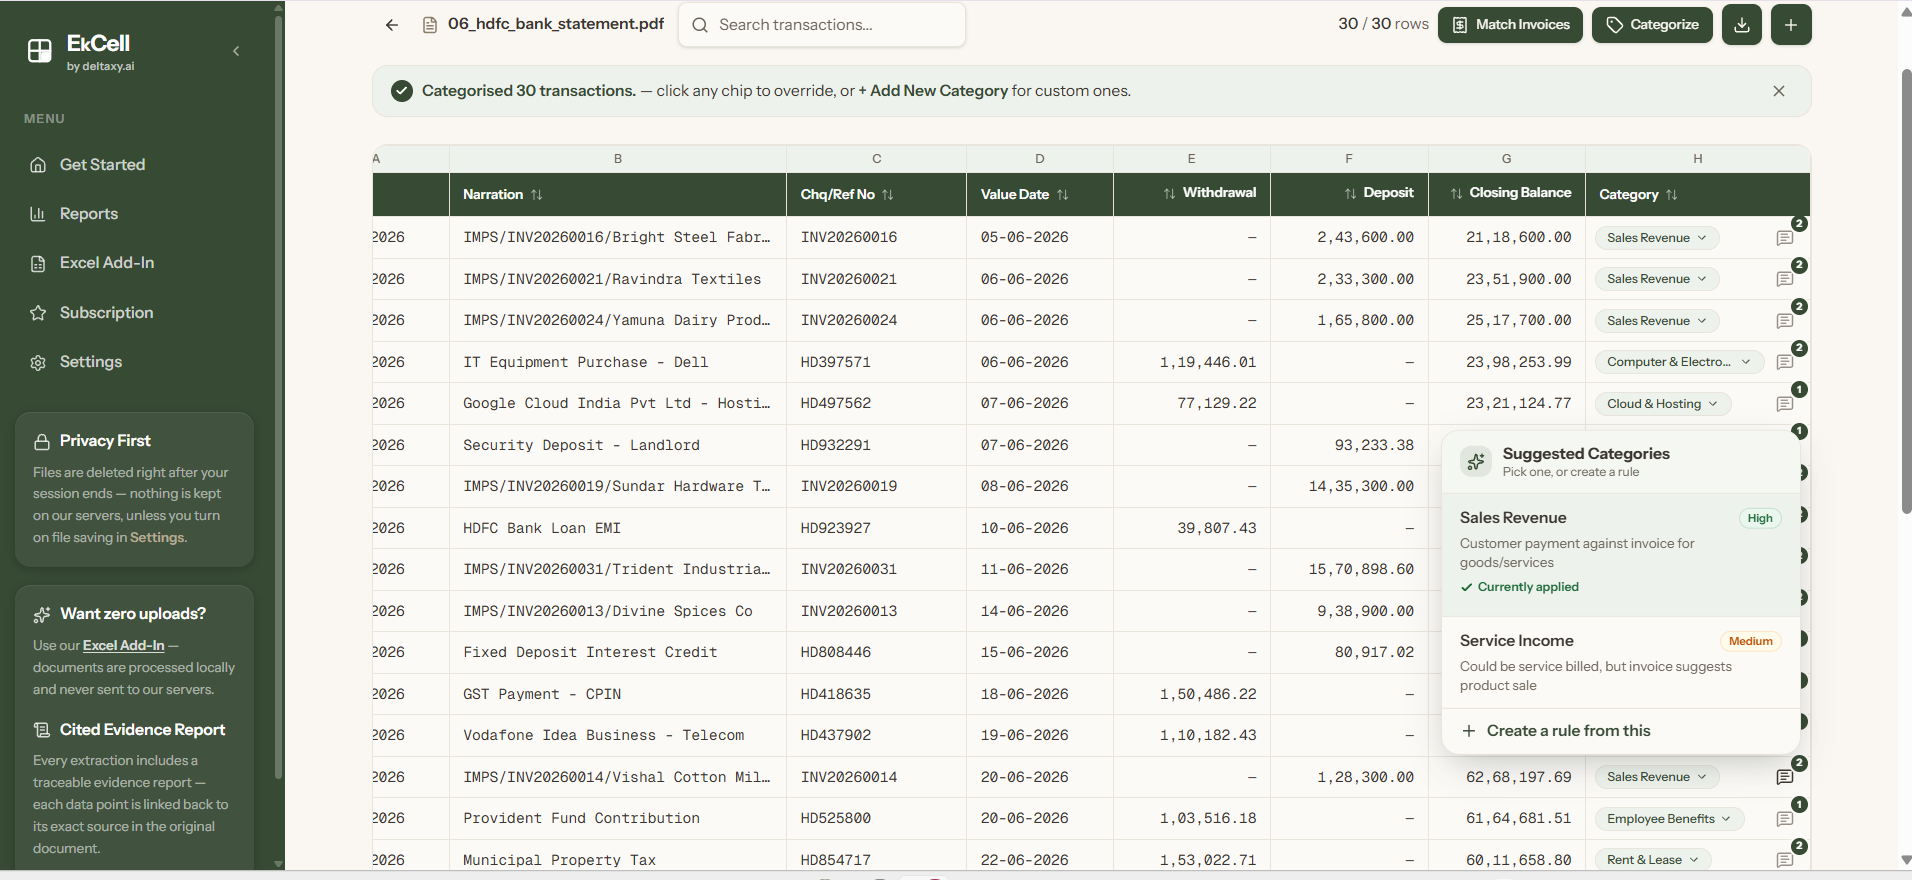Open the Computer & Electro... category dropdown
This screenshot has width=1912, height=880.
pyautogui.click(x=1679, y=362)
